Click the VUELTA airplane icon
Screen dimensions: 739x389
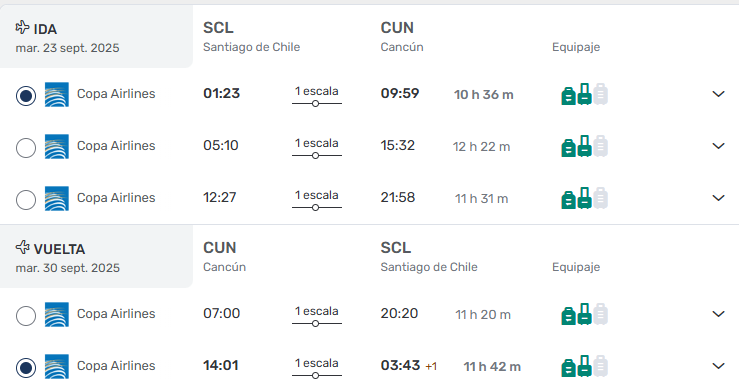22,247
